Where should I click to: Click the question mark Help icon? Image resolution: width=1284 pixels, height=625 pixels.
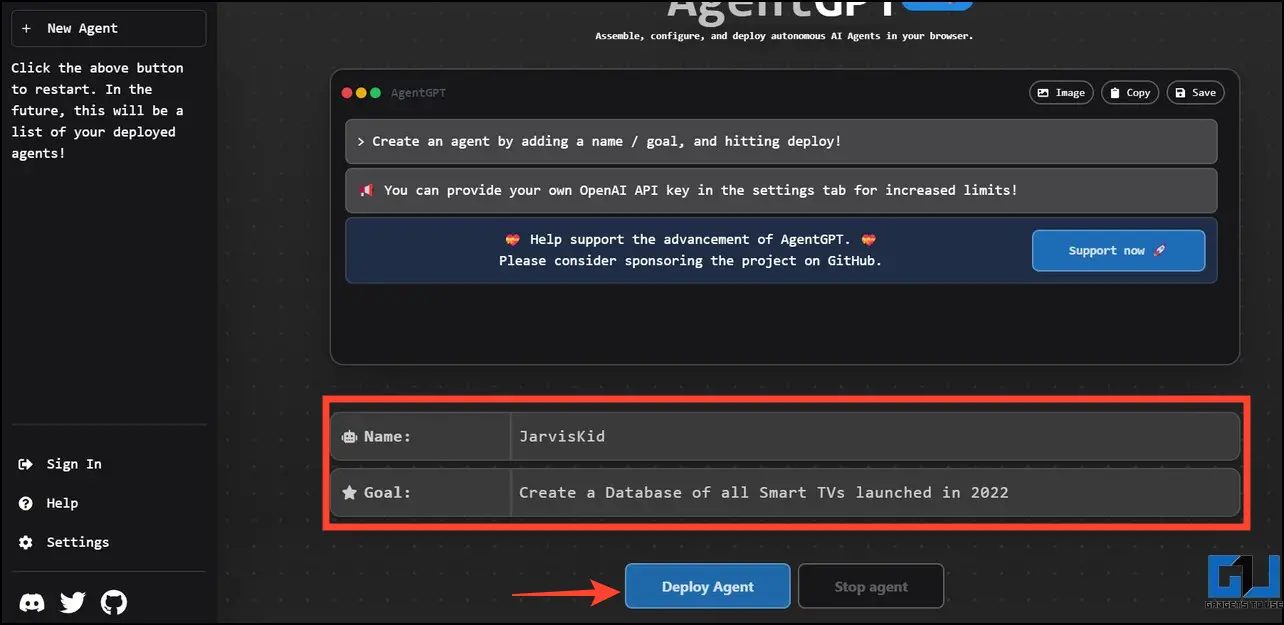[x=26, y=503]
